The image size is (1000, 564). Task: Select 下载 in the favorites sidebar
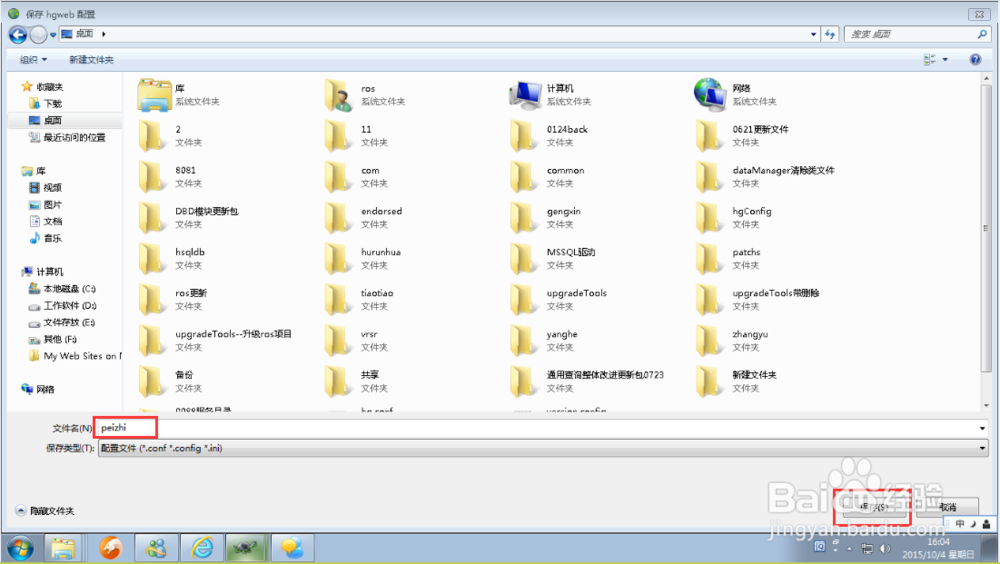46,103
